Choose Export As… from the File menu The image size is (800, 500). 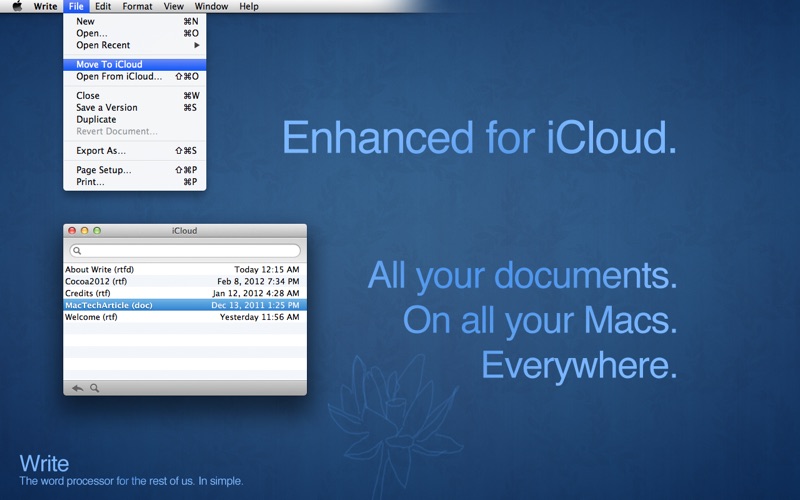click(135, 151)
